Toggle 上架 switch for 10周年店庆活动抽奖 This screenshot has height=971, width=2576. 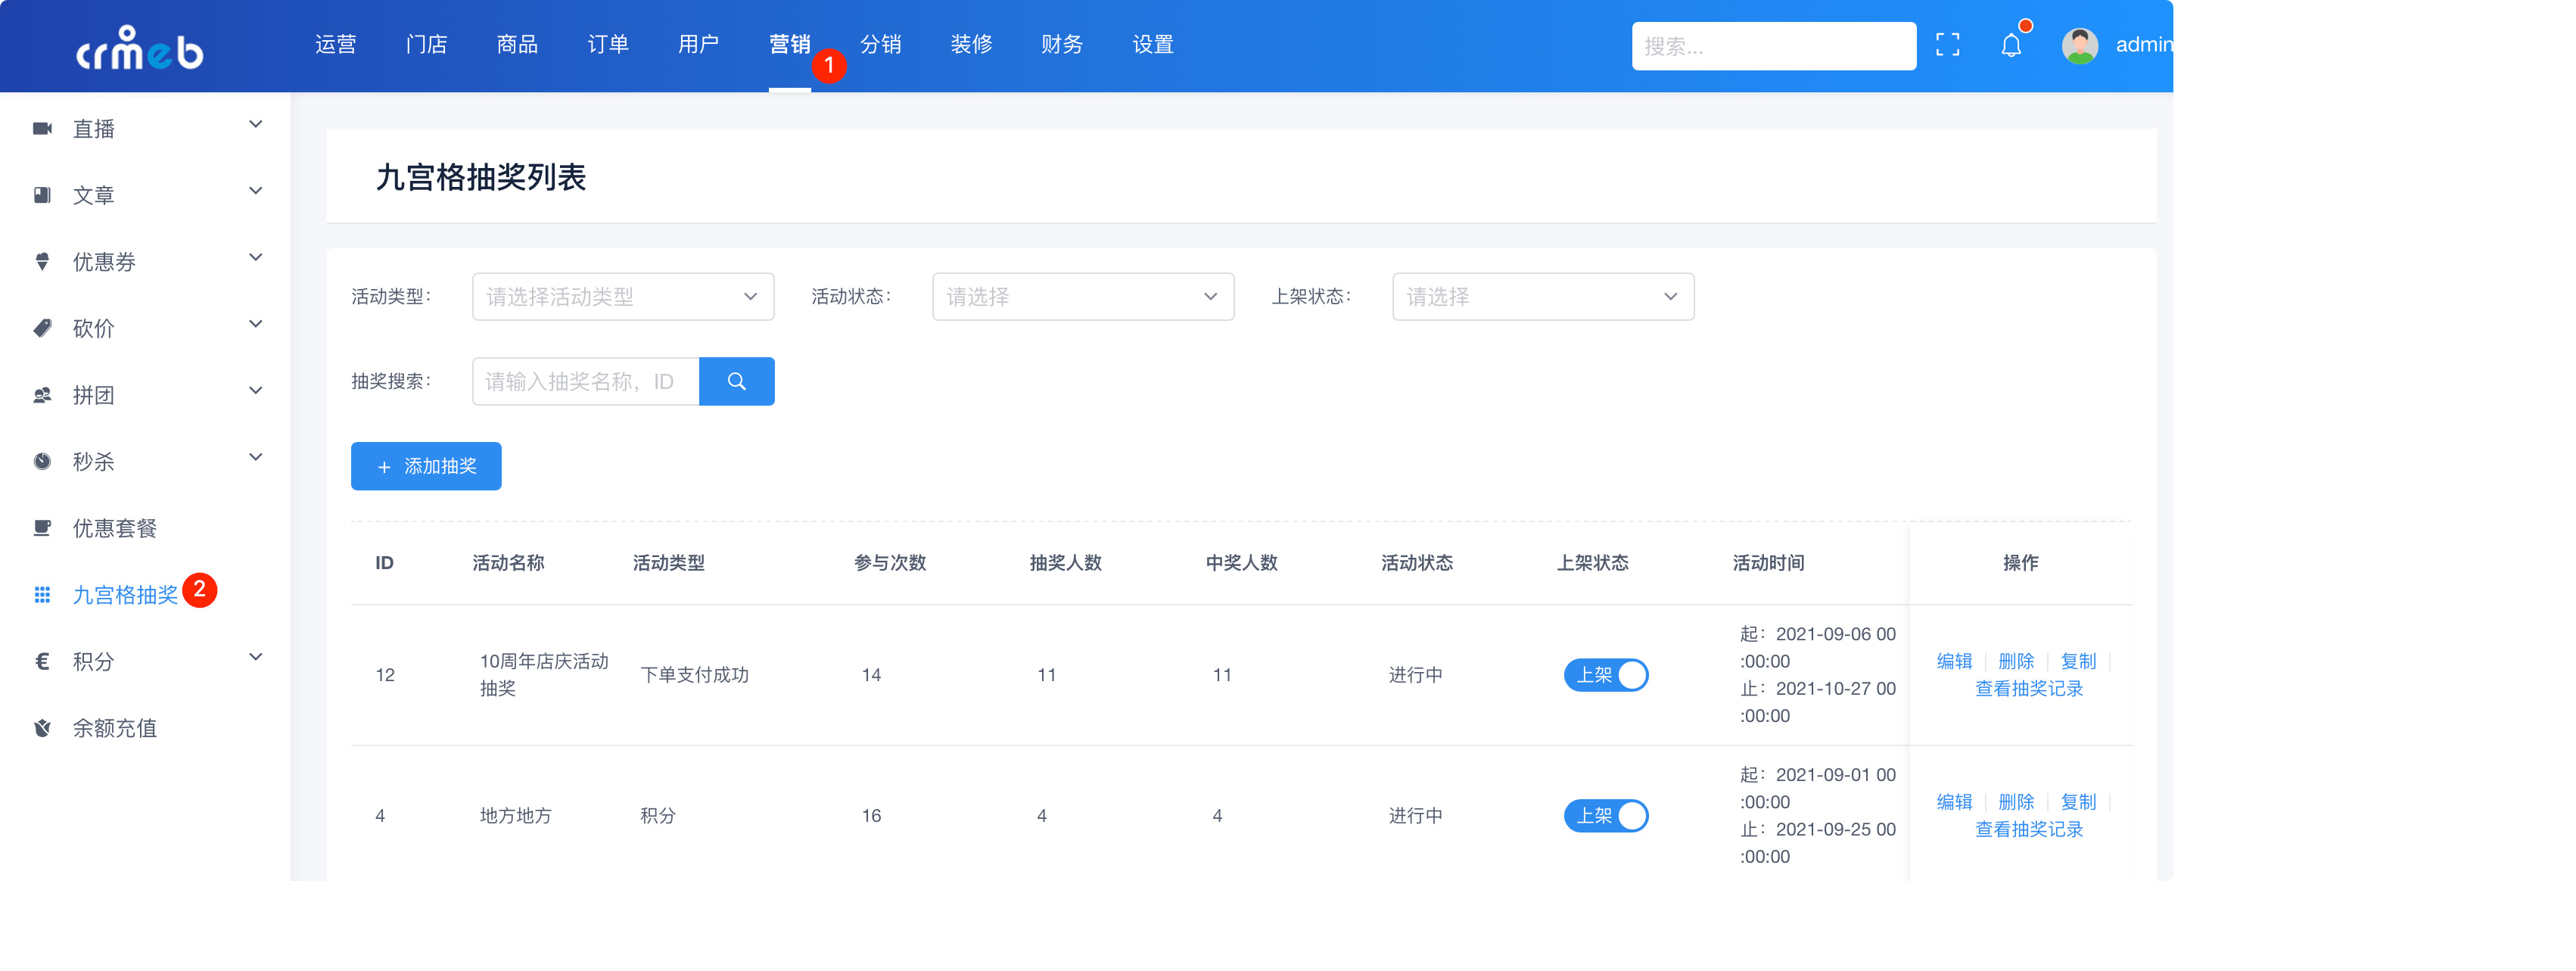[x=1606, y=675]
